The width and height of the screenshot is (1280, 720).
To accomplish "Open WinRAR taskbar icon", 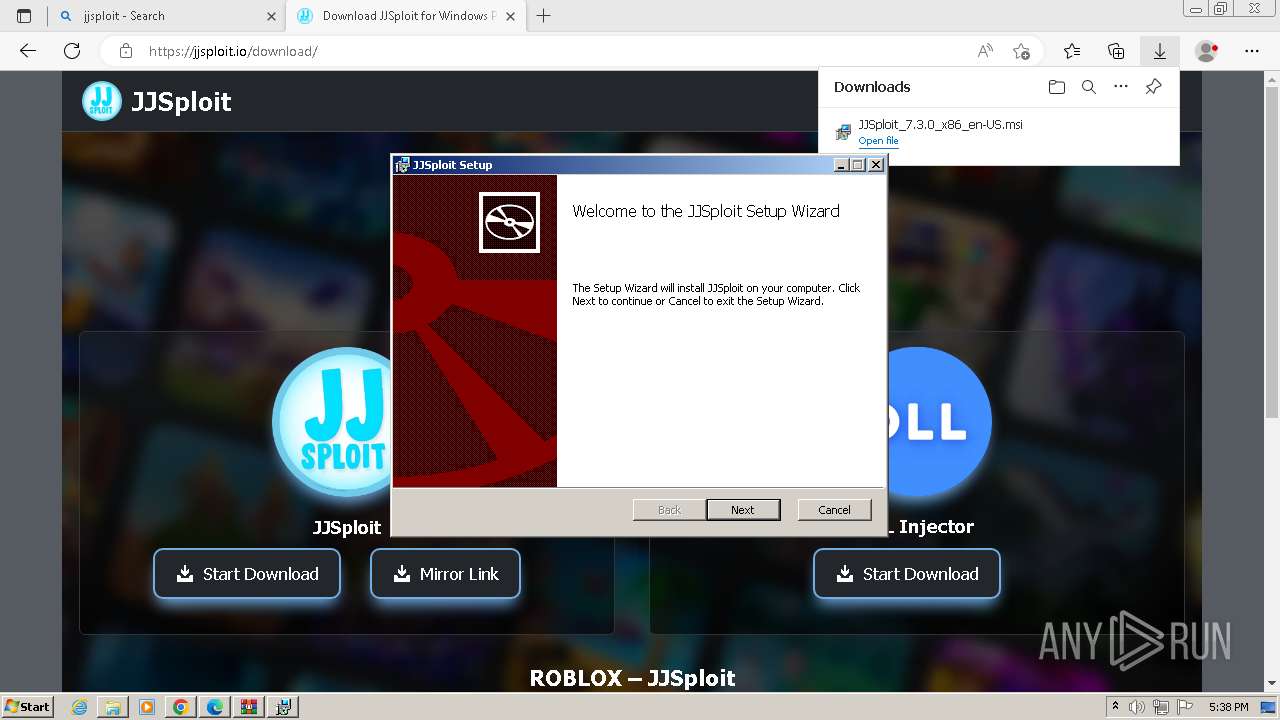I will (x=249, y=707).
